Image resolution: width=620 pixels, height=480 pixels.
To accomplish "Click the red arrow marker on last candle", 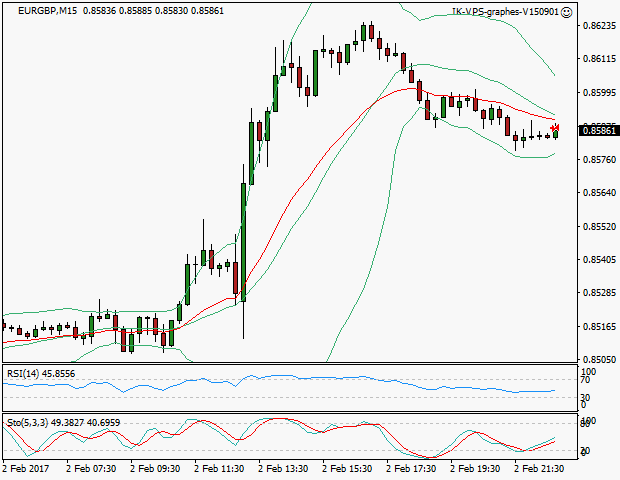I will [x=557, y=128].
